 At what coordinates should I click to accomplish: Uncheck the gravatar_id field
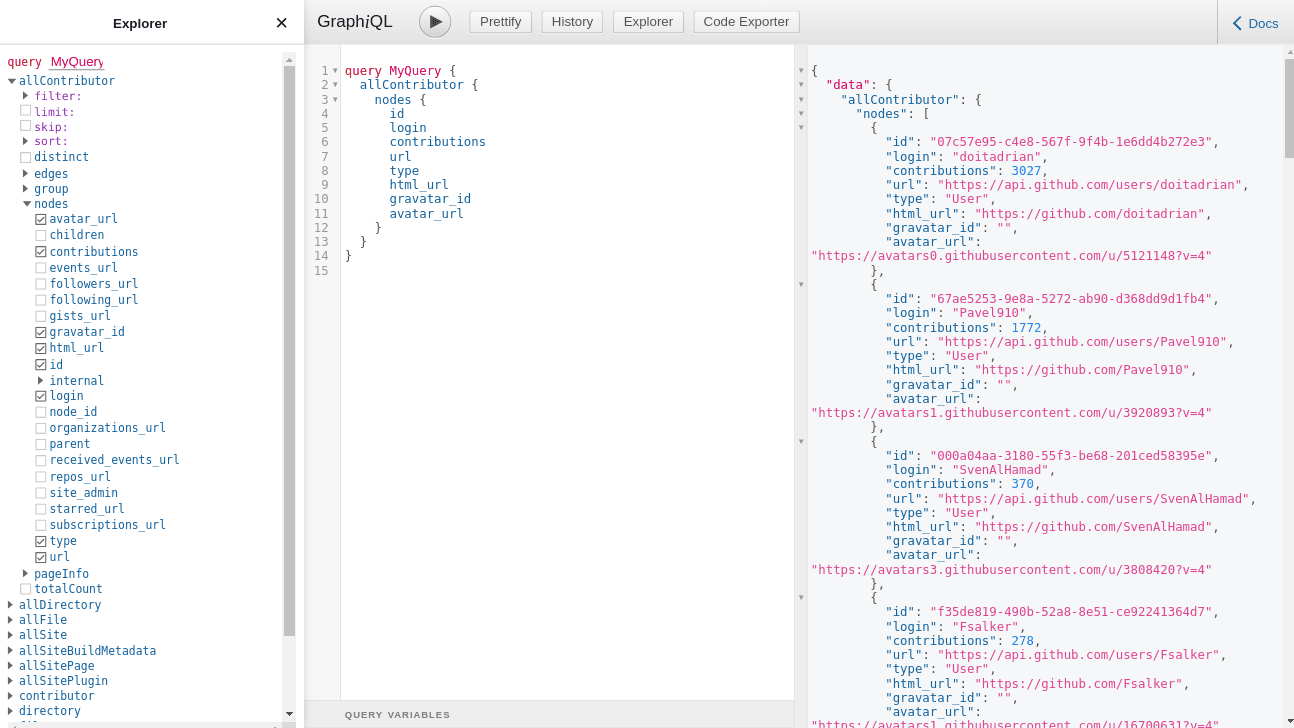point(40,331)
